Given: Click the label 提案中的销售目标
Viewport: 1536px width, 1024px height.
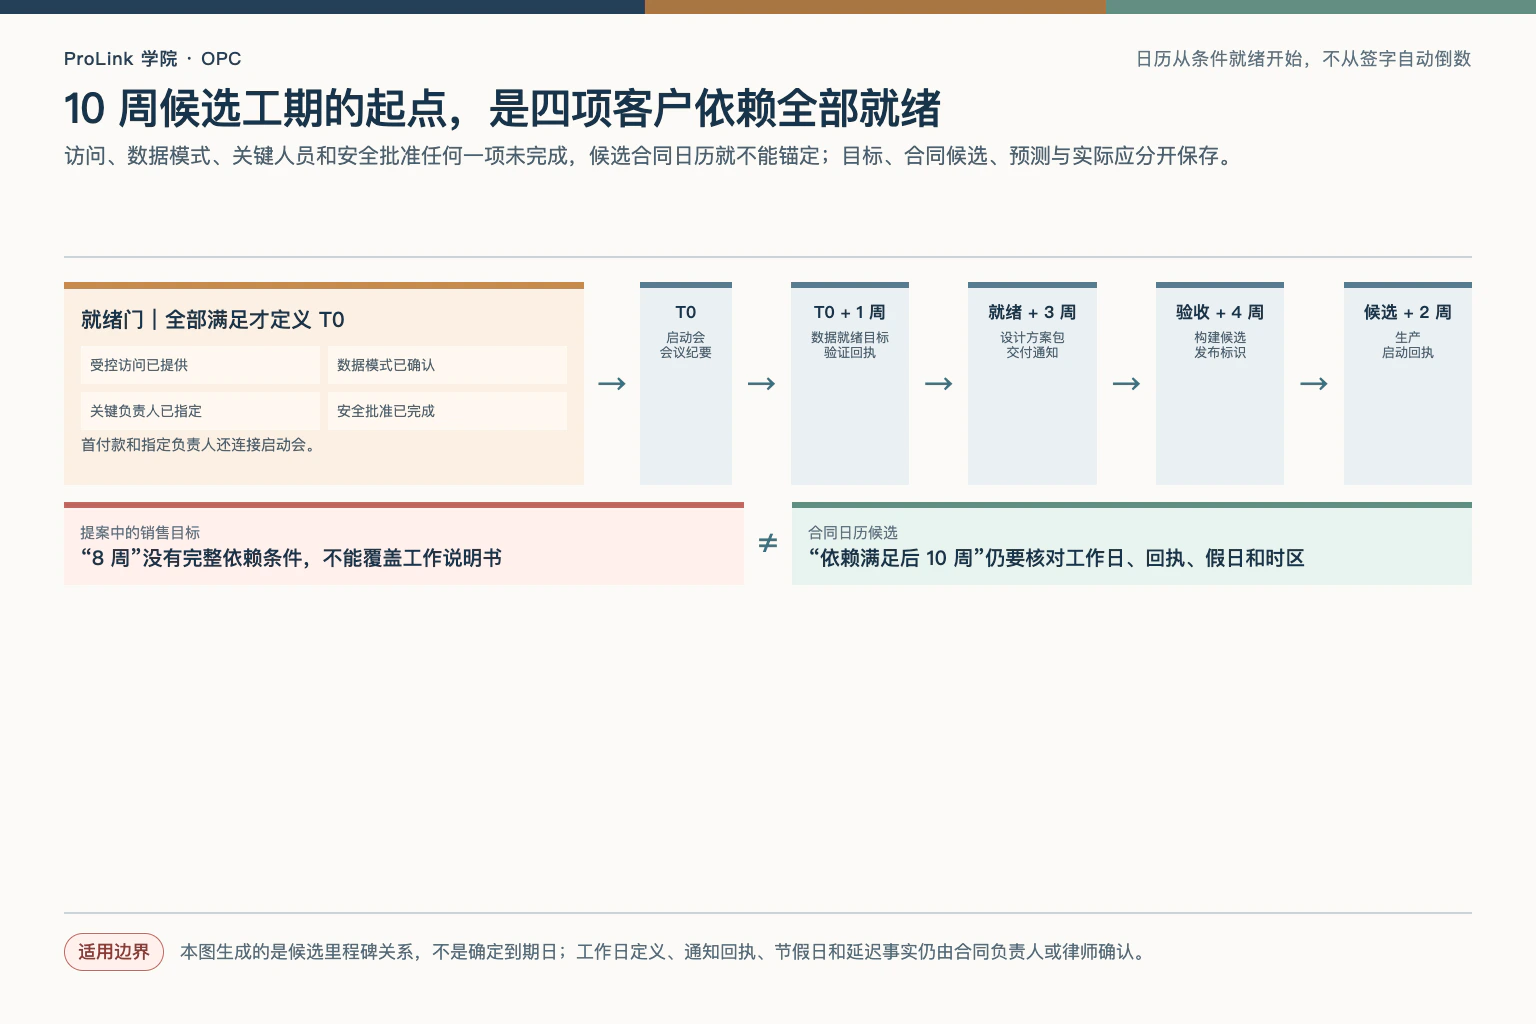Looking at the screenshot, I should 140,533.
